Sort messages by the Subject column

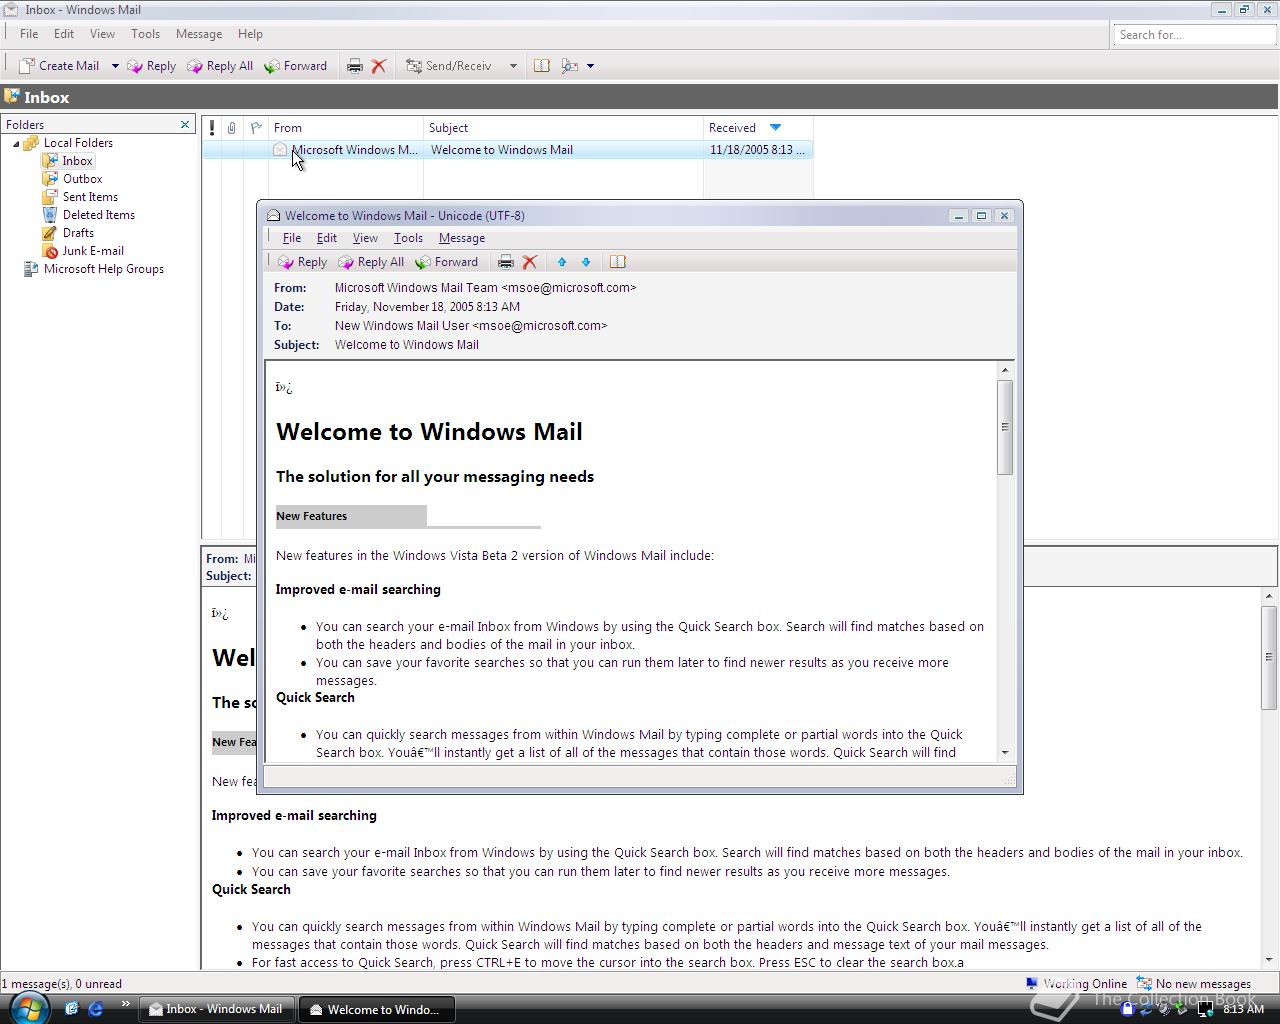[563, 128]
